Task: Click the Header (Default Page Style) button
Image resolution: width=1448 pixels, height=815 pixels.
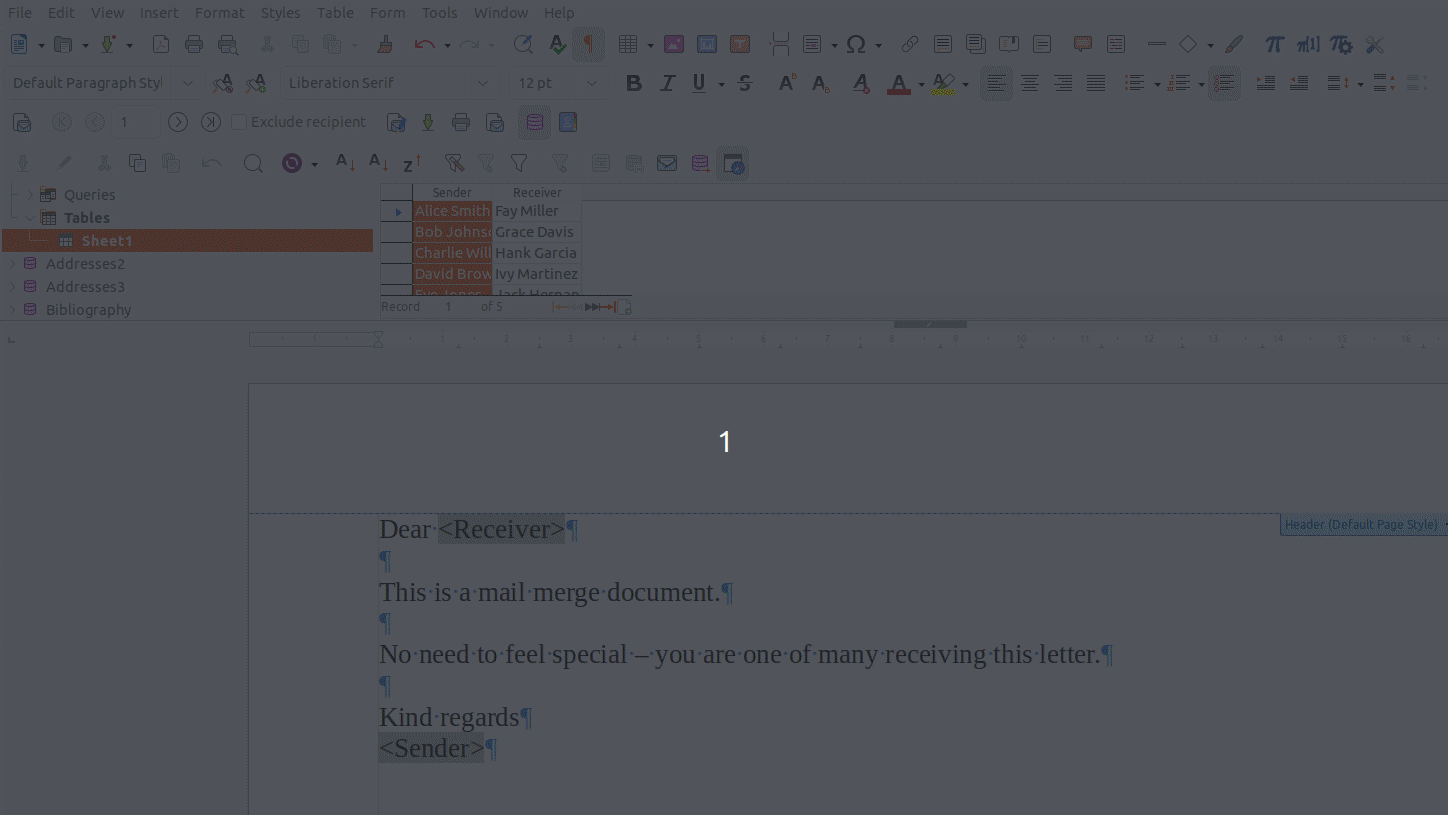Action: [1362, 525]
